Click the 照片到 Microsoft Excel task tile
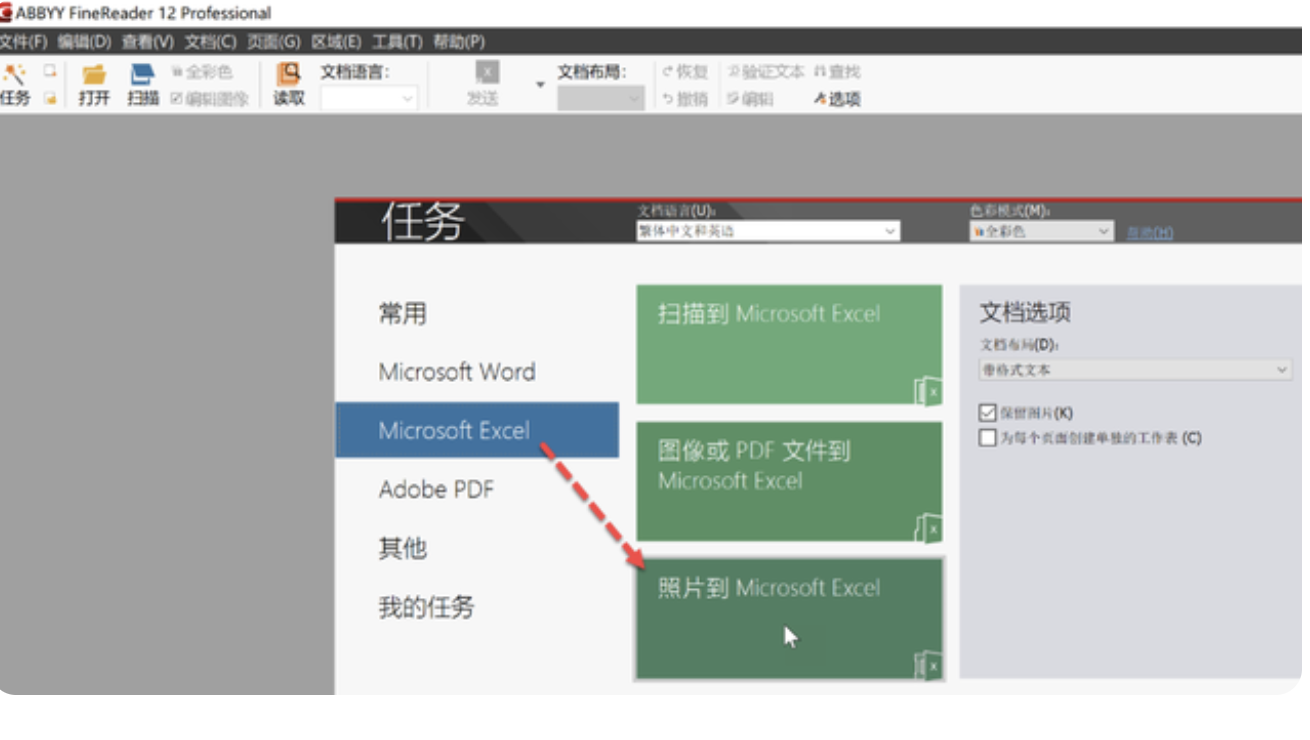This screenshot has width=1310, height=740. 789,618
